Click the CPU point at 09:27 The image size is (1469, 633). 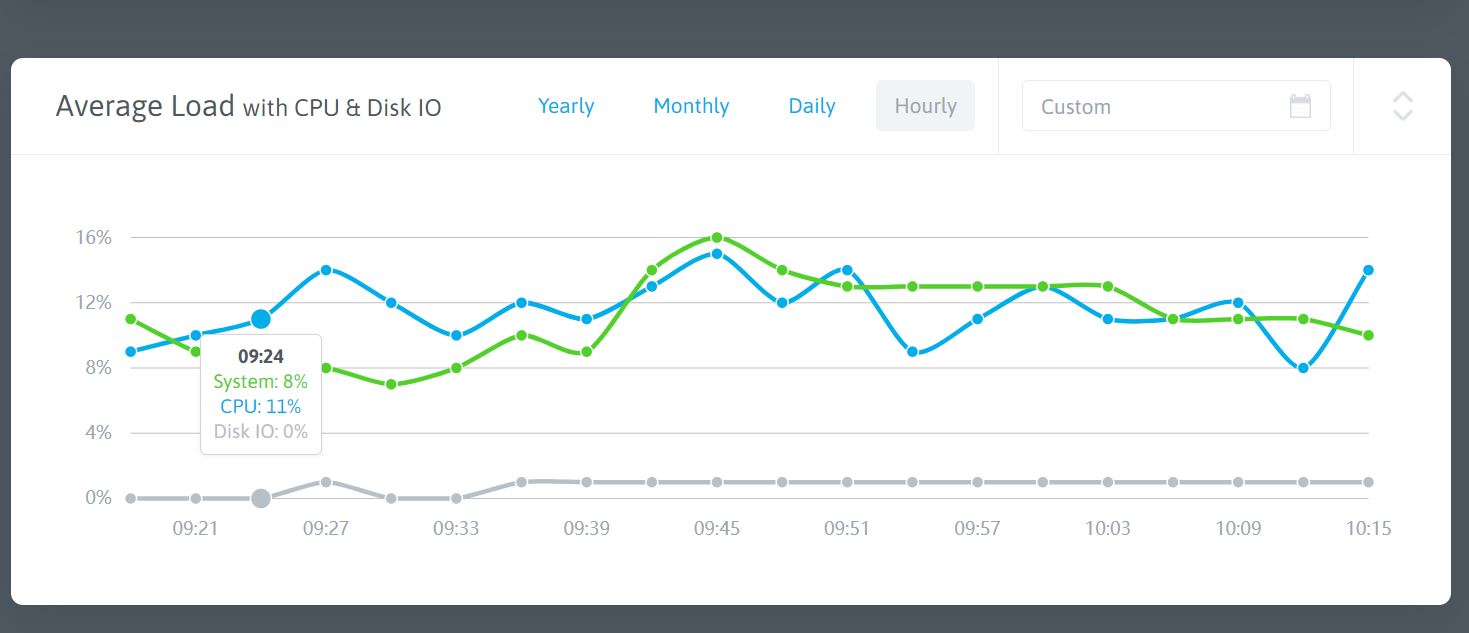326,270
